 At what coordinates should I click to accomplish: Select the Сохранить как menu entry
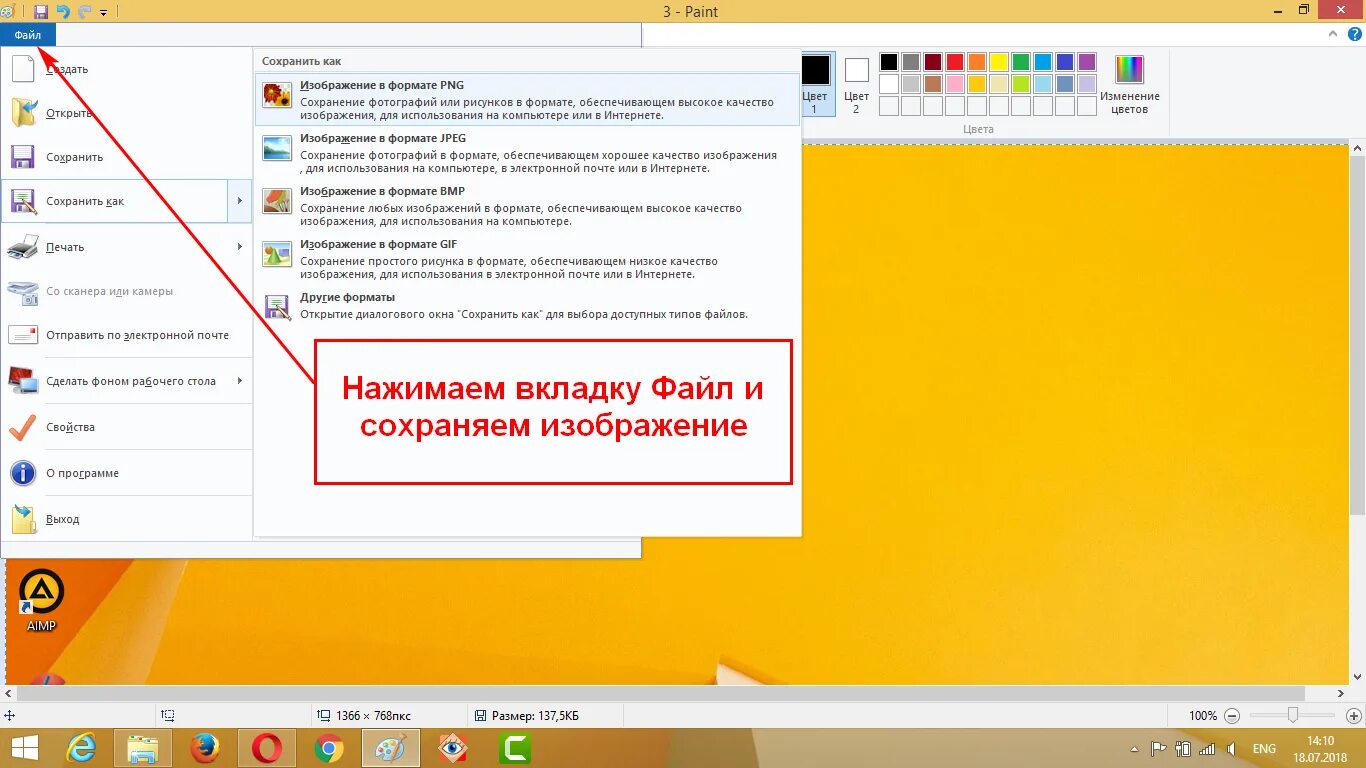pos(115,201)
